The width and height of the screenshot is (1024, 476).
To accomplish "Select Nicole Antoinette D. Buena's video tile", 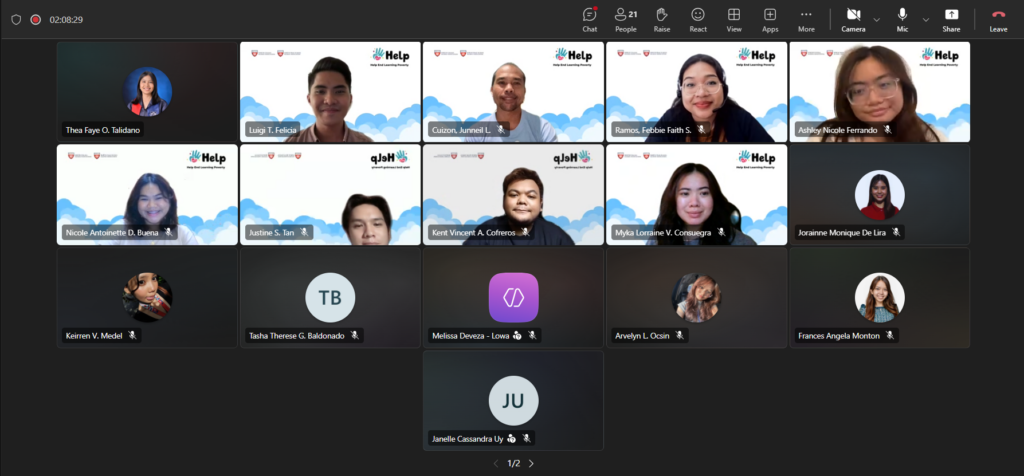I will [148, 195].
